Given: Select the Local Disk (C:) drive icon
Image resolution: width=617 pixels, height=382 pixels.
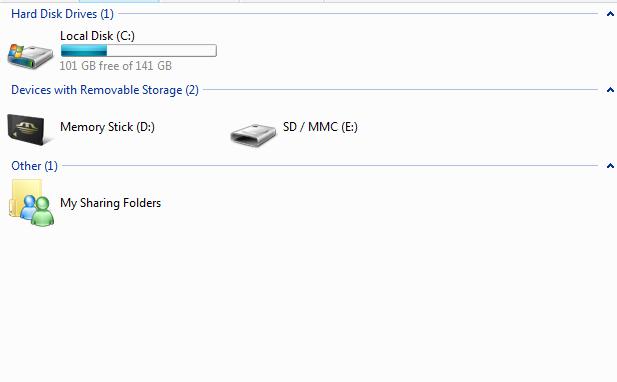Looking at the screenshot, I should tap(30, 57).
